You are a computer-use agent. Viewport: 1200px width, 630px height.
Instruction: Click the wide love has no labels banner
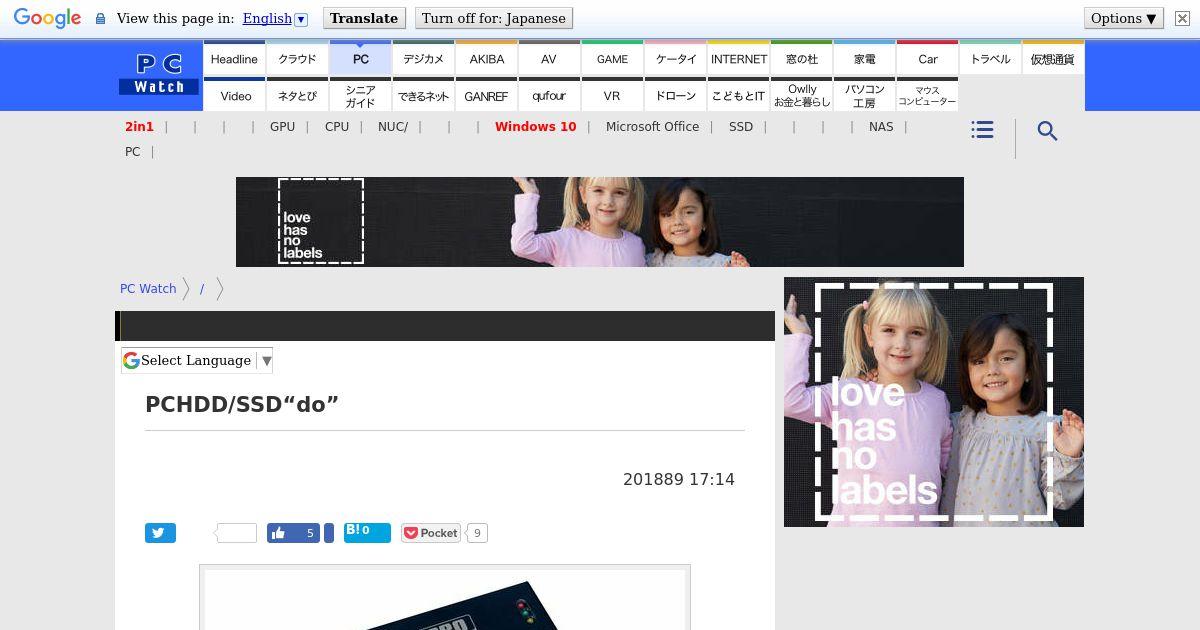600,222
